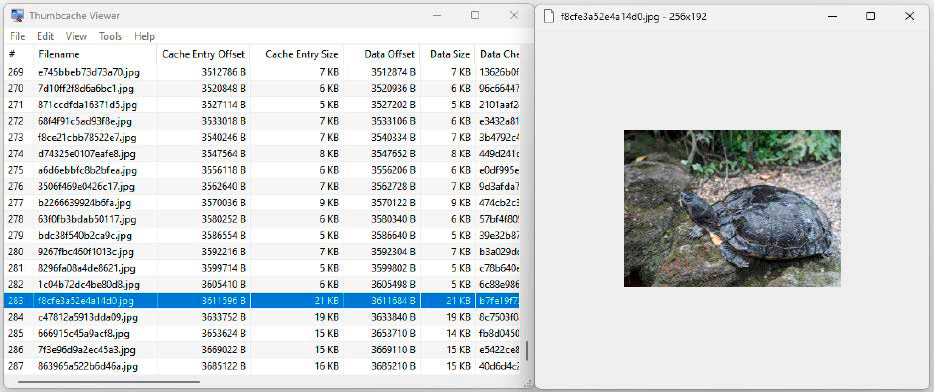Open the File menu
The width and height of the screenshot is (934, 392).
[x=17, y=36]
